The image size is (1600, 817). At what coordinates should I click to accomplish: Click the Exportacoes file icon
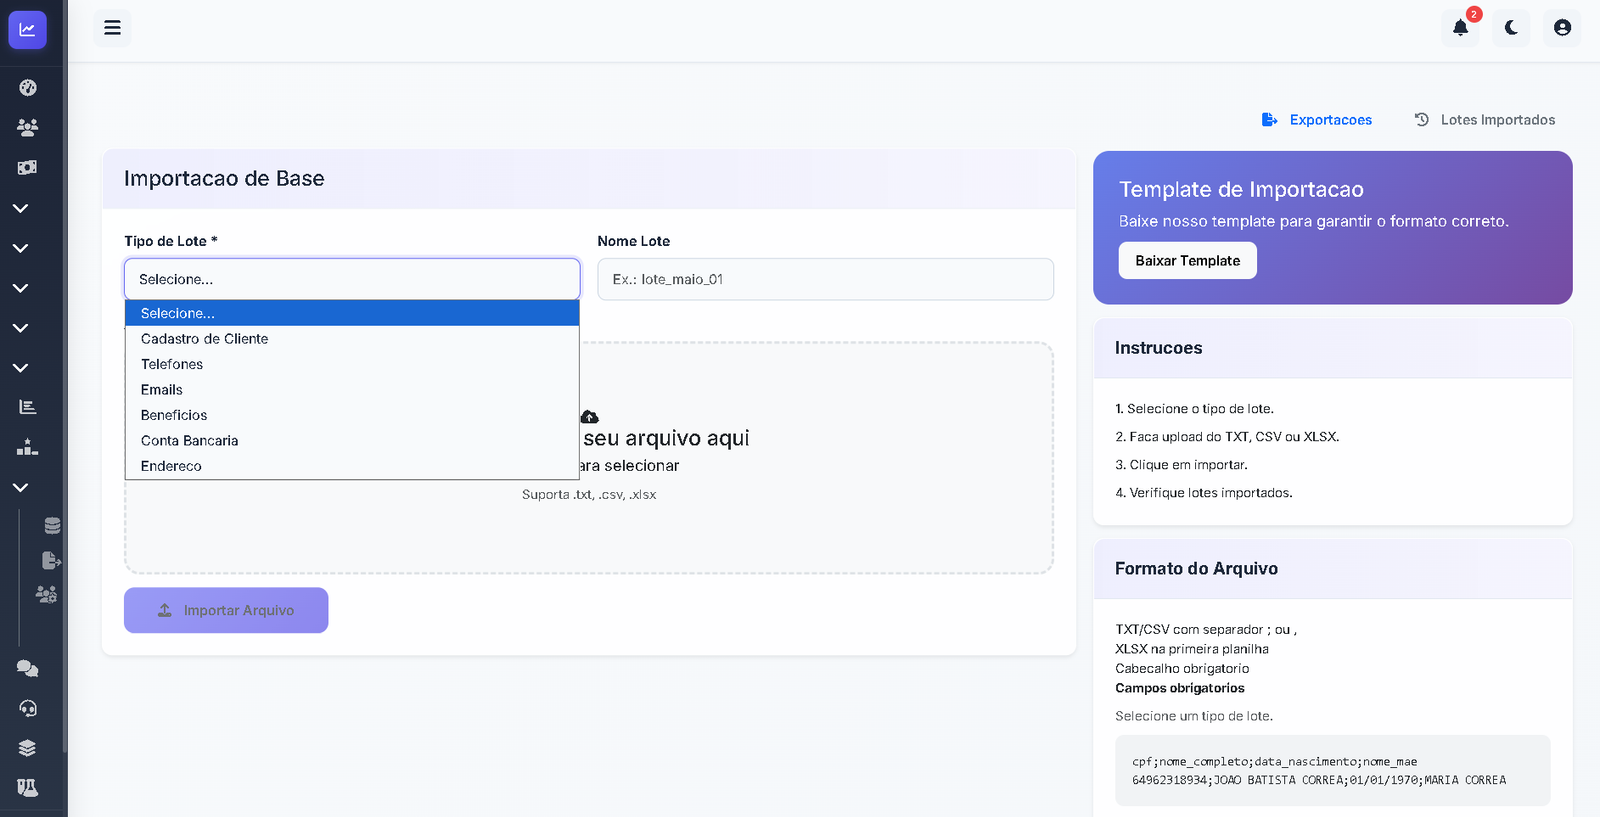tap(1269, 120)
